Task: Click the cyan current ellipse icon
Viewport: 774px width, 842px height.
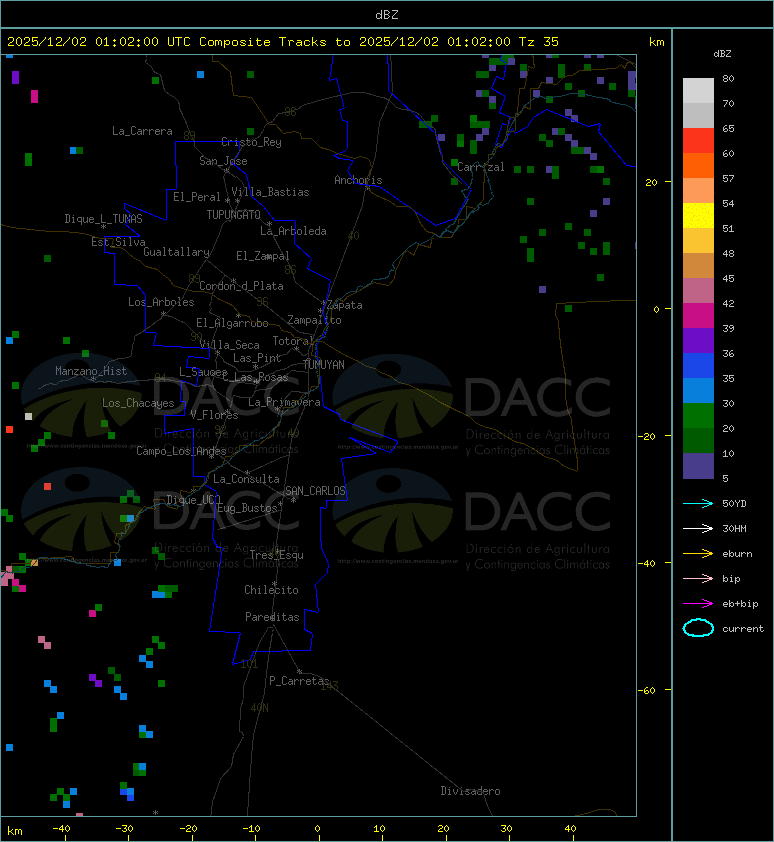Action: tap(698, 628)
